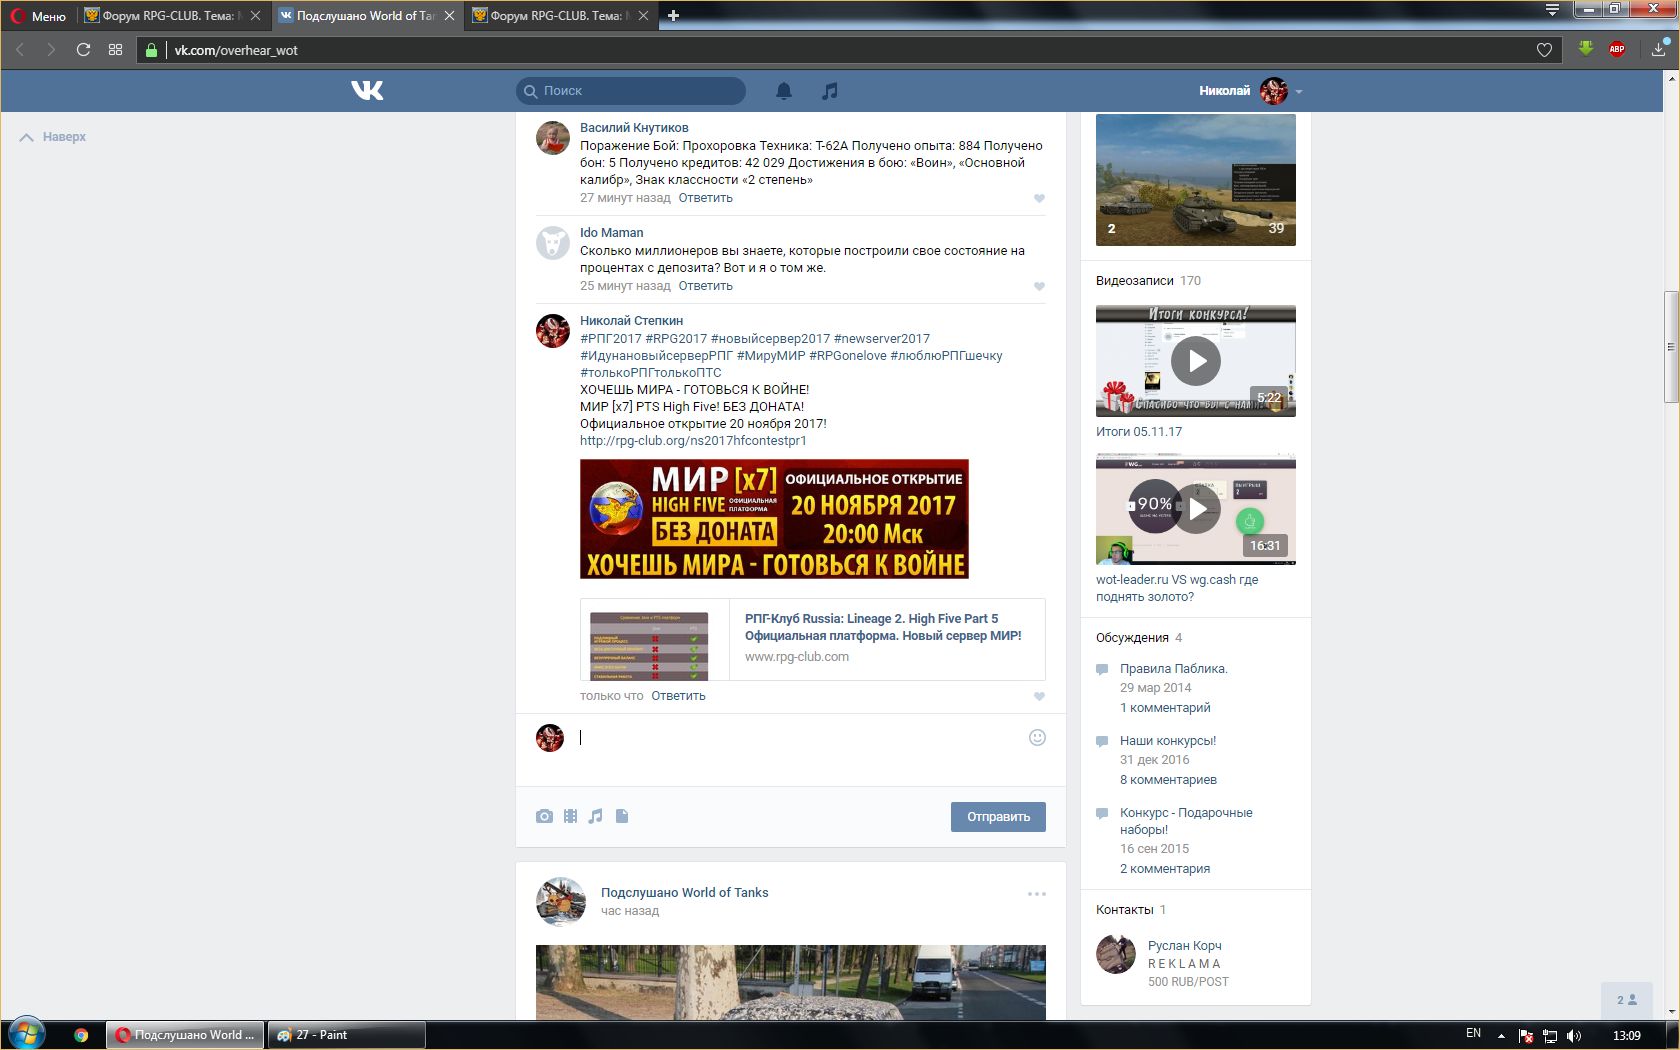
Task: Like Ido Maman's comment
Action: pos(1039,287)
